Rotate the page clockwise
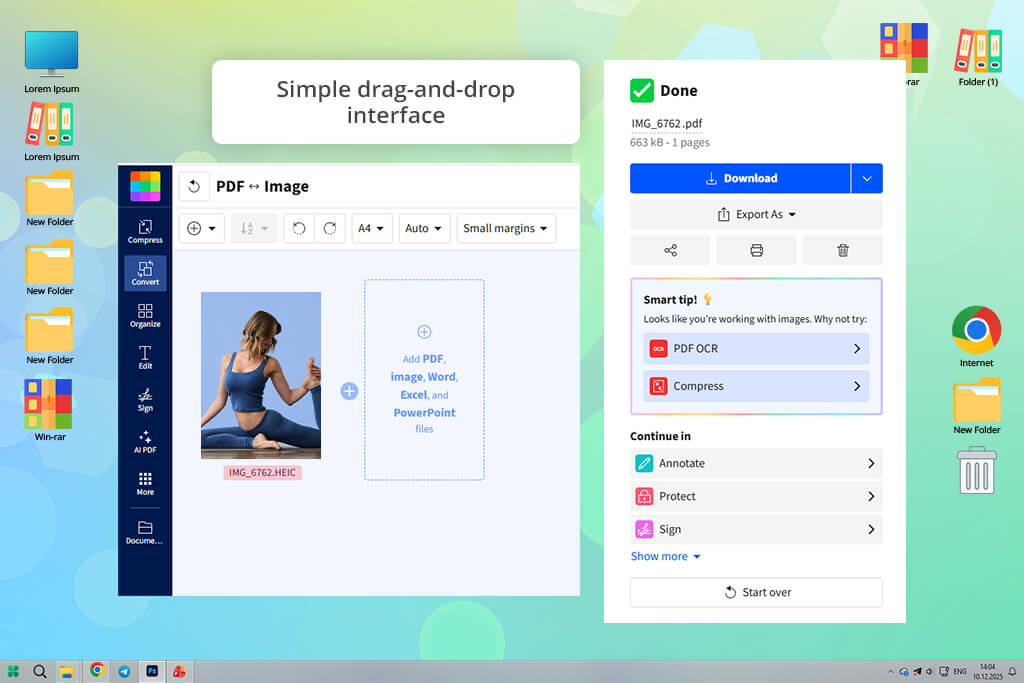This screenshot has width=1024, height=683. tap(330, 229)
